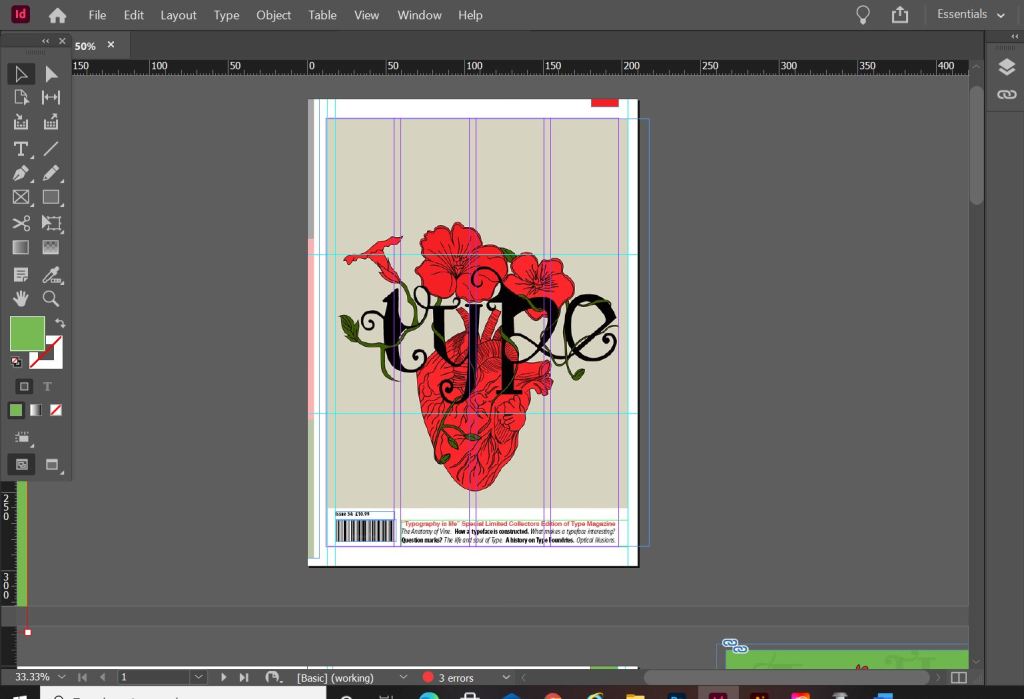
Task: Click the green fill color swatch
Action: coord(27,333)
